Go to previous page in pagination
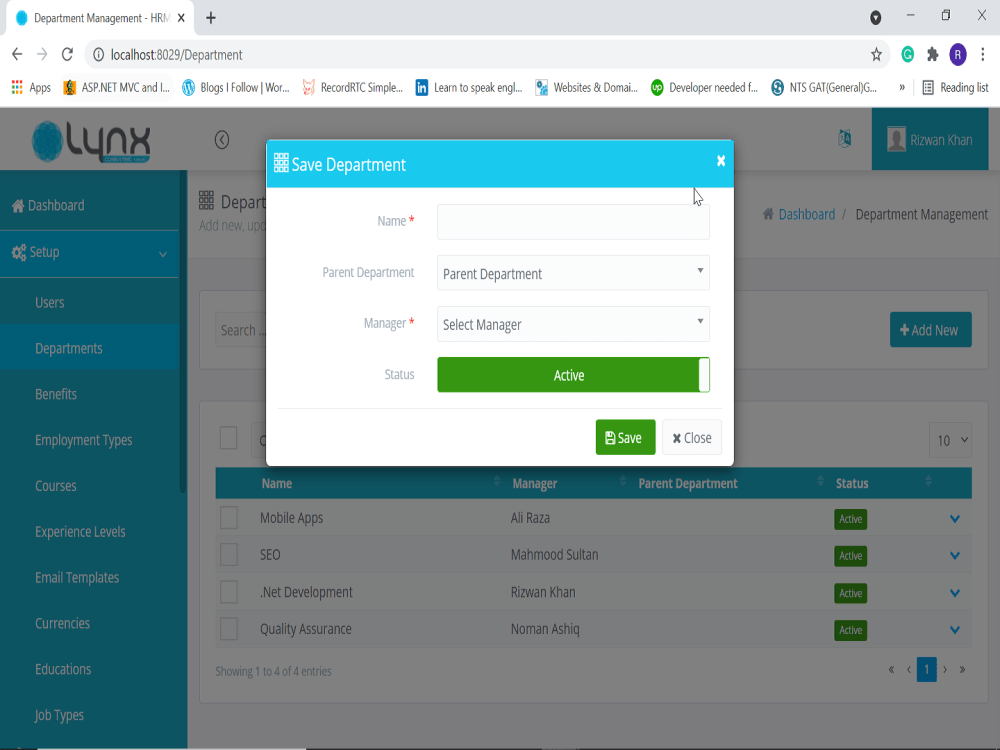Viewport: 1000px width, 750px height. coord(909,670)
